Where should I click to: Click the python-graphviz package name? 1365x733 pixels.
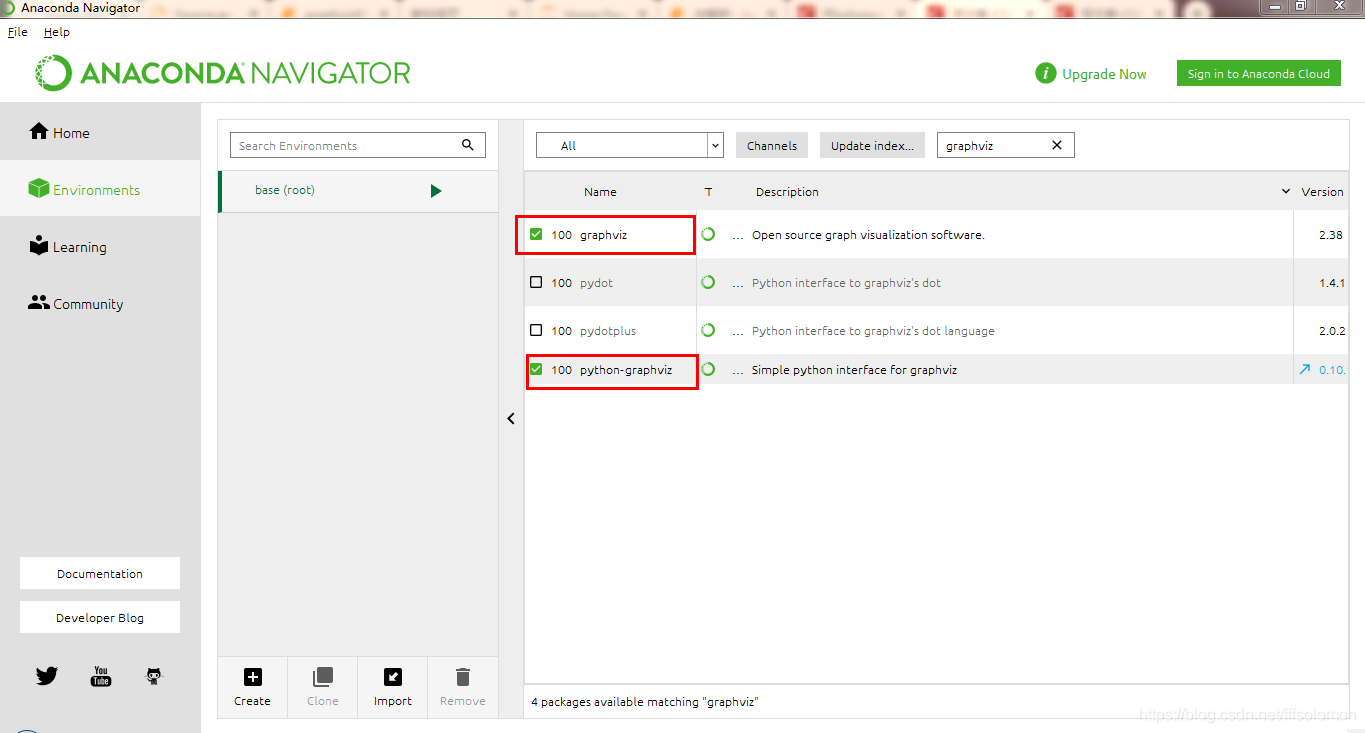(x=626, y=369)
